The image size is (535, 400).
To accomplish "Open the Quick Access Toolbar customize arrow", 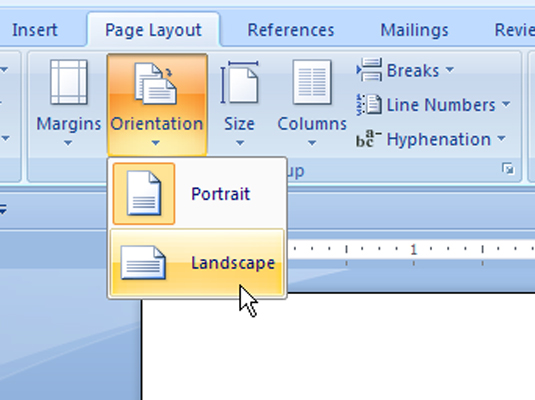I will 3,209.
